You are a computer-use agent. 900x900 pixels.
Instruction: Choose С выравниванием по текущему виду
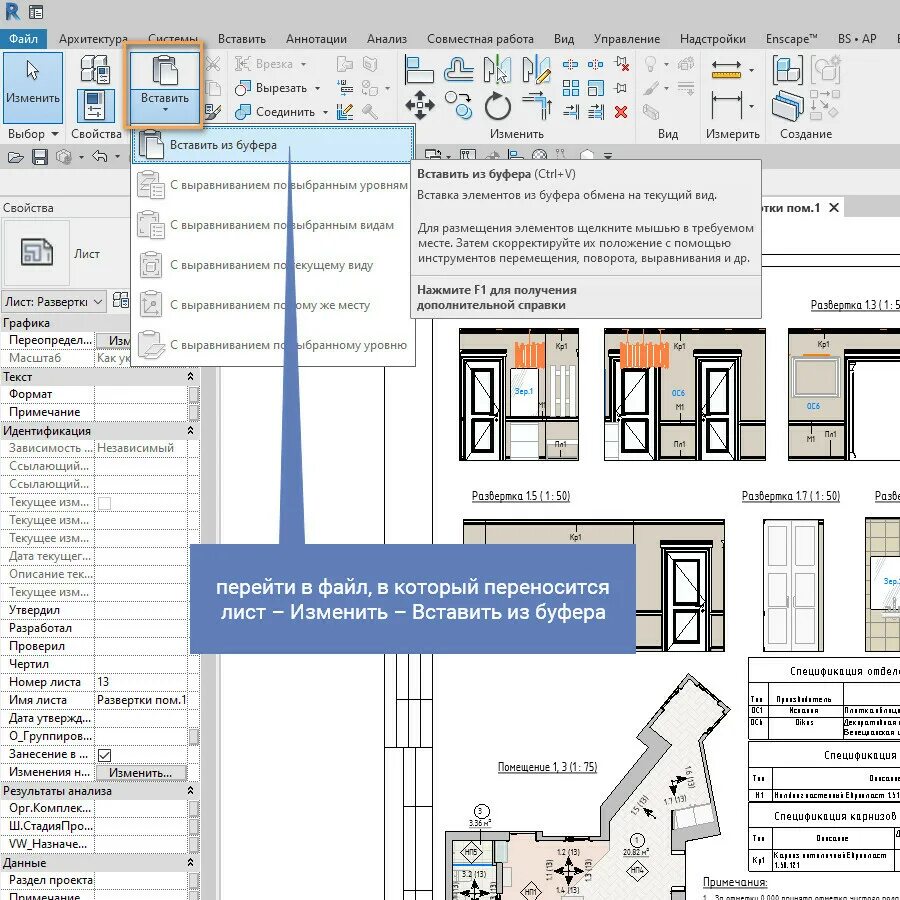[x=273, y=265]
